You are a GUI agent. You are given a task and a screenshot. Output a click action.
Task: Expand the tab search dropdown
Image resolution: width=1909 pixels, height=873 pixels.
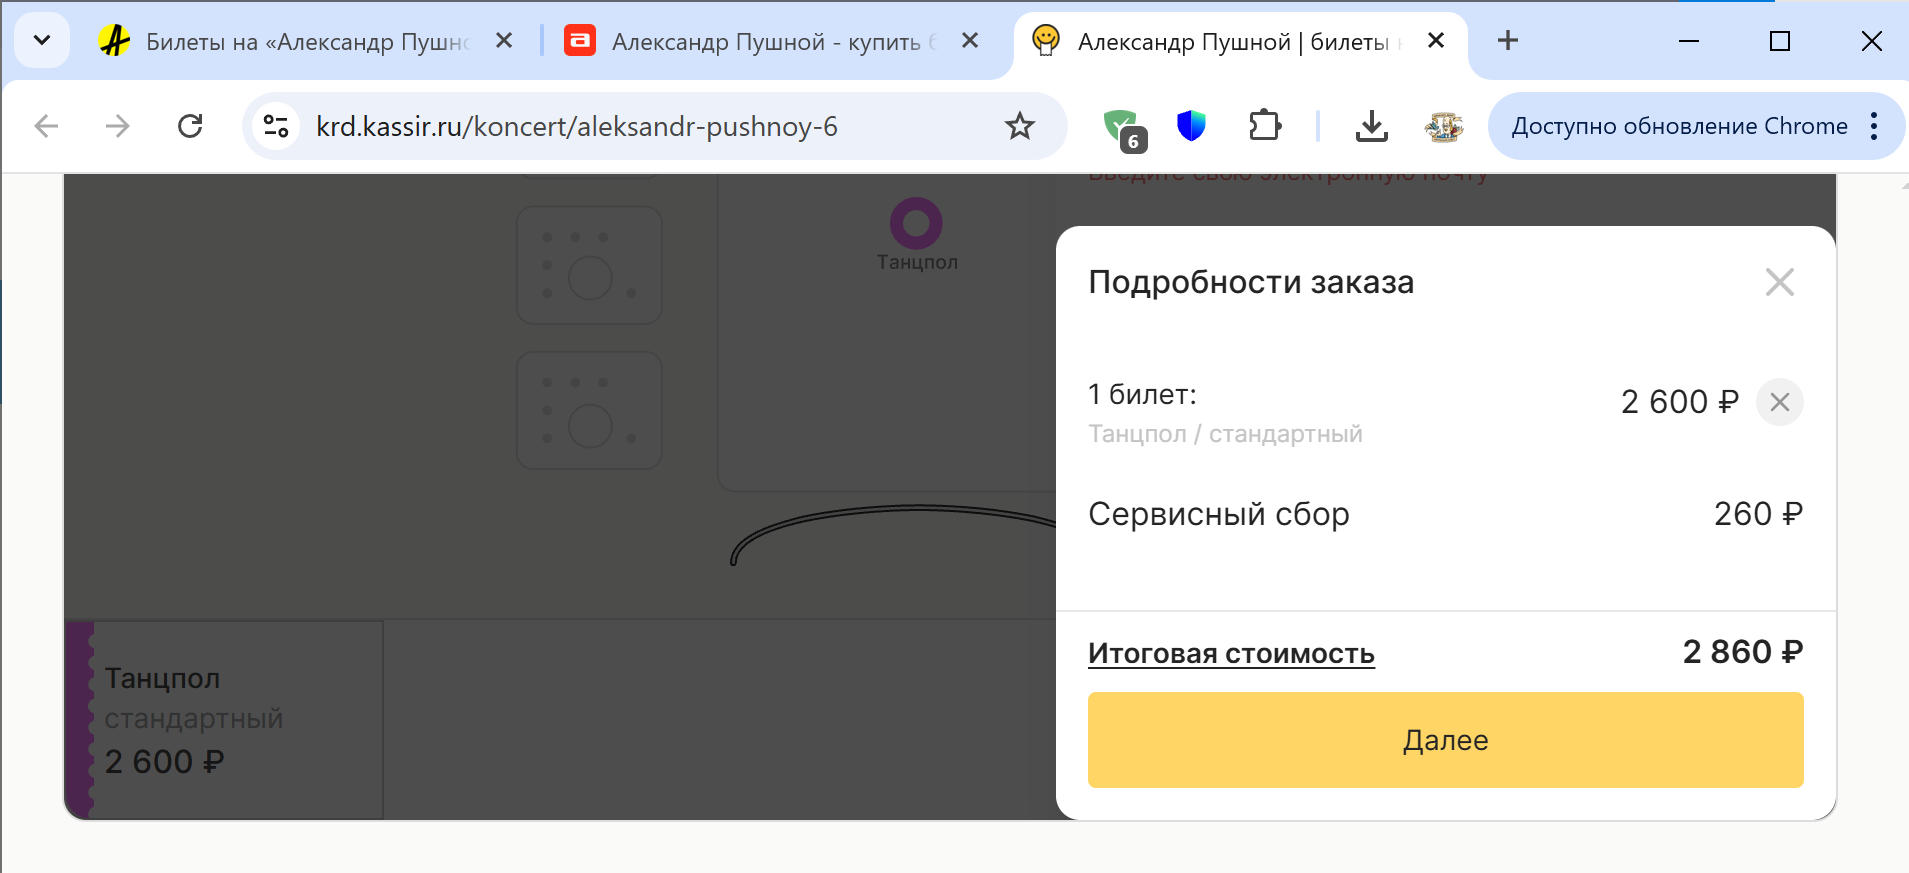pyautogui.click(x=42, y=41)
